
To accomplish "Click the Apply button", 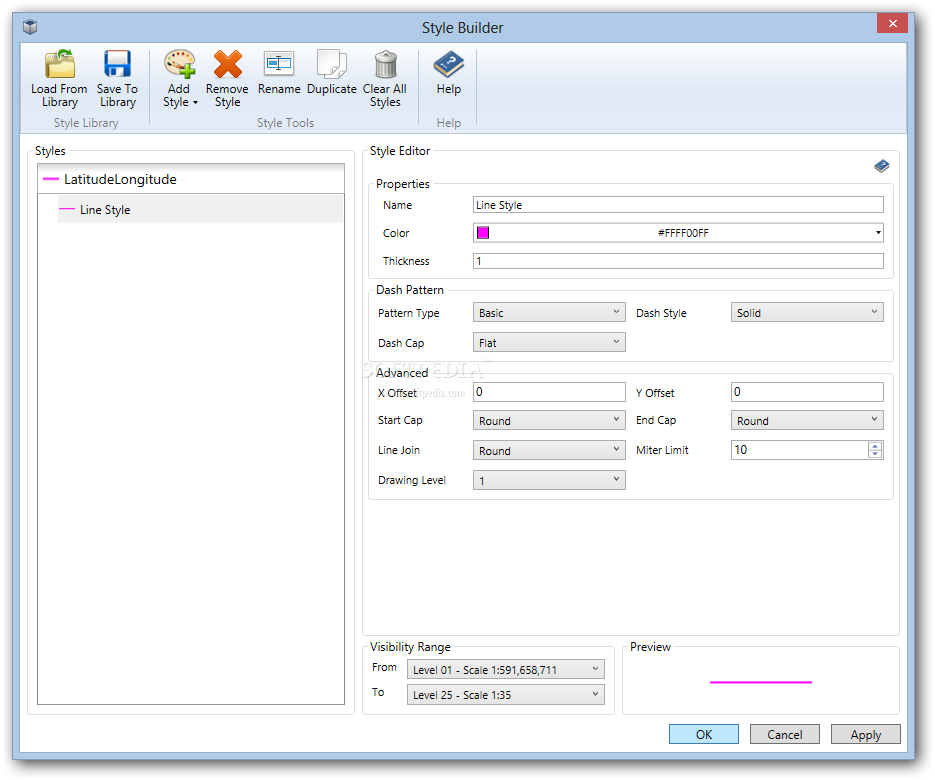I will point(866,734).
